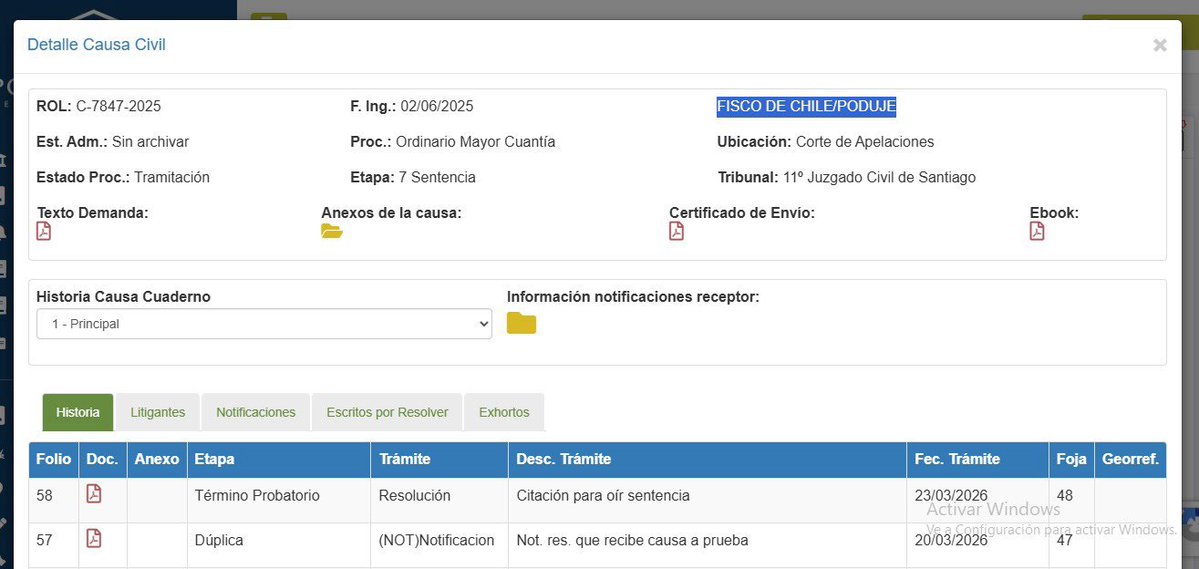Click the Folio column header
The width and height of the screenshot is (1199, 569).
point(54,460)
